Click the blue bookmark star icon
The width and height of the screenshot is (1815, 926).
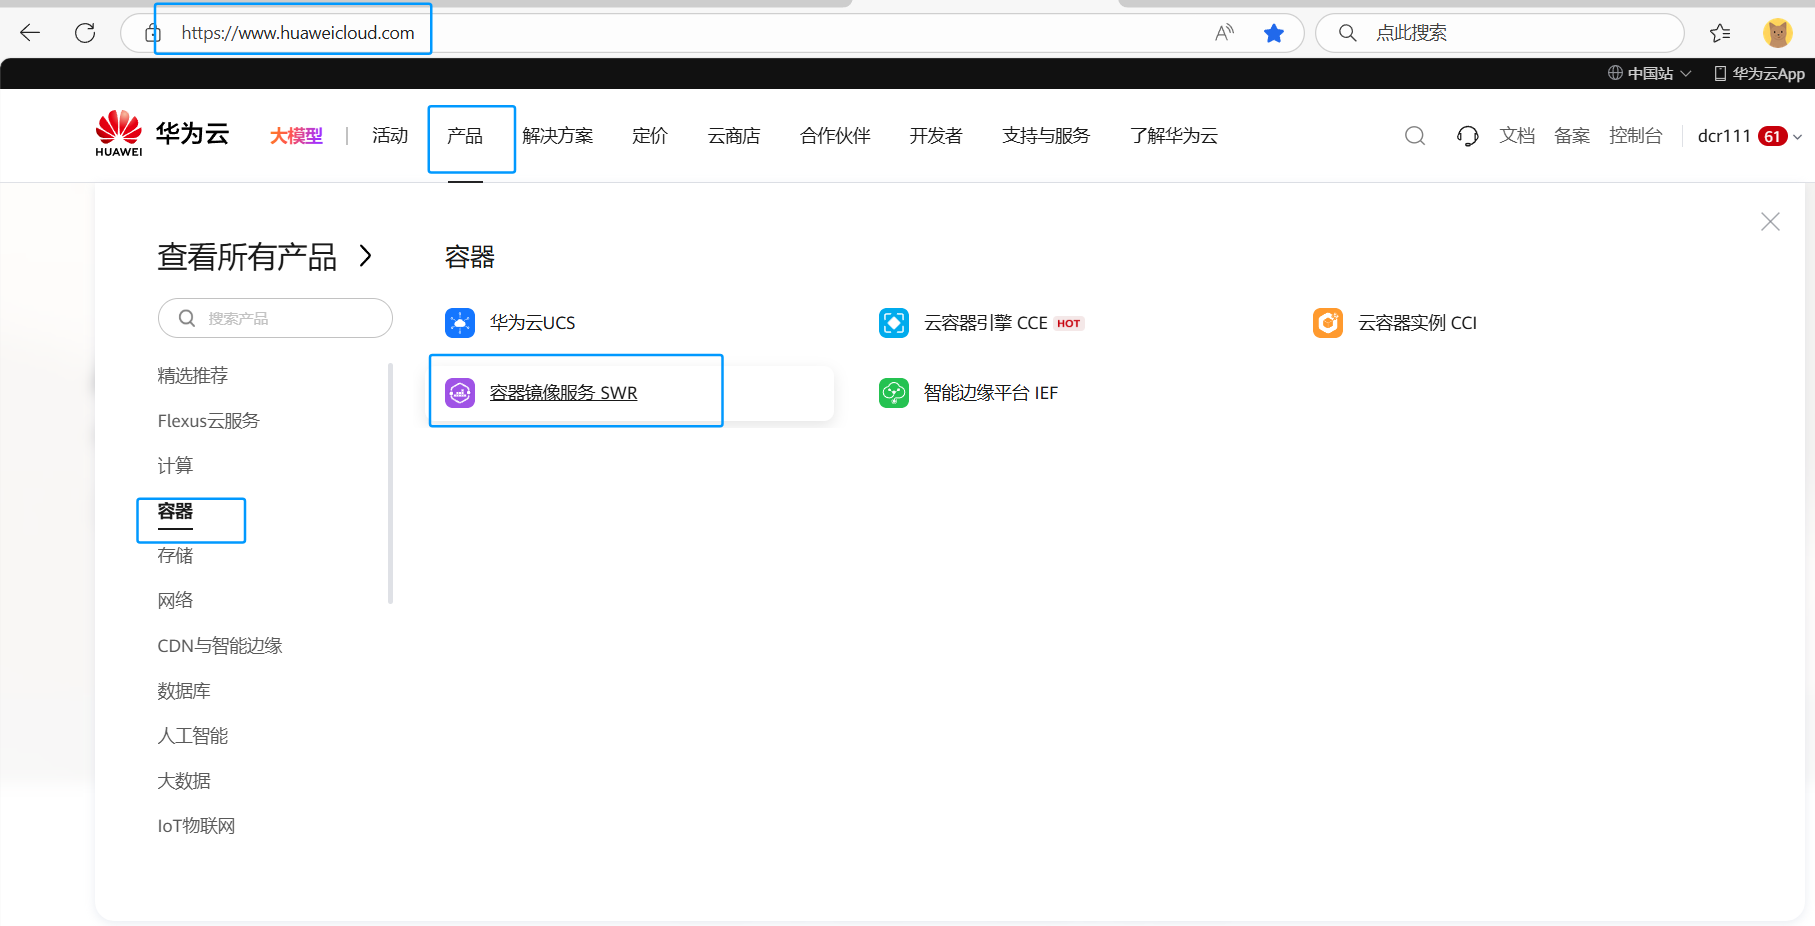click(x=1273, y=33)
